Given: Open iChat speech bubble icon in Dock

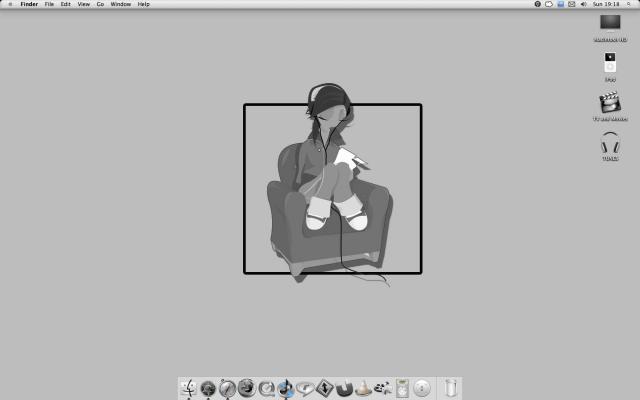Looking at the screenshot, I should click(x=304, y=389).
